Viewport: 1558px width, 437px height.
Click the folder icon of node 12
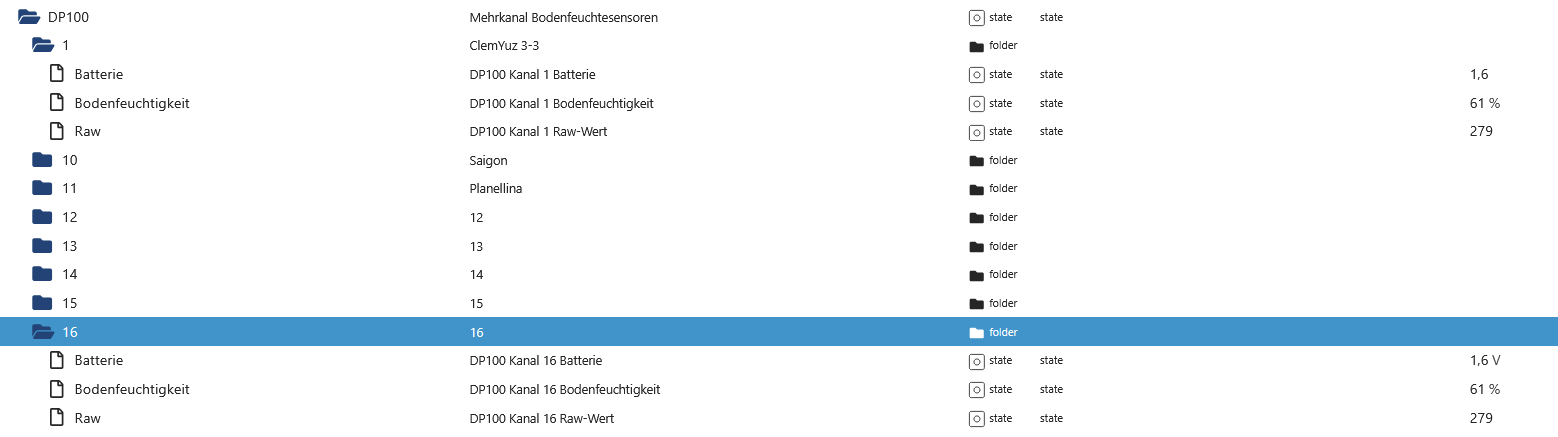click(41, 217)
